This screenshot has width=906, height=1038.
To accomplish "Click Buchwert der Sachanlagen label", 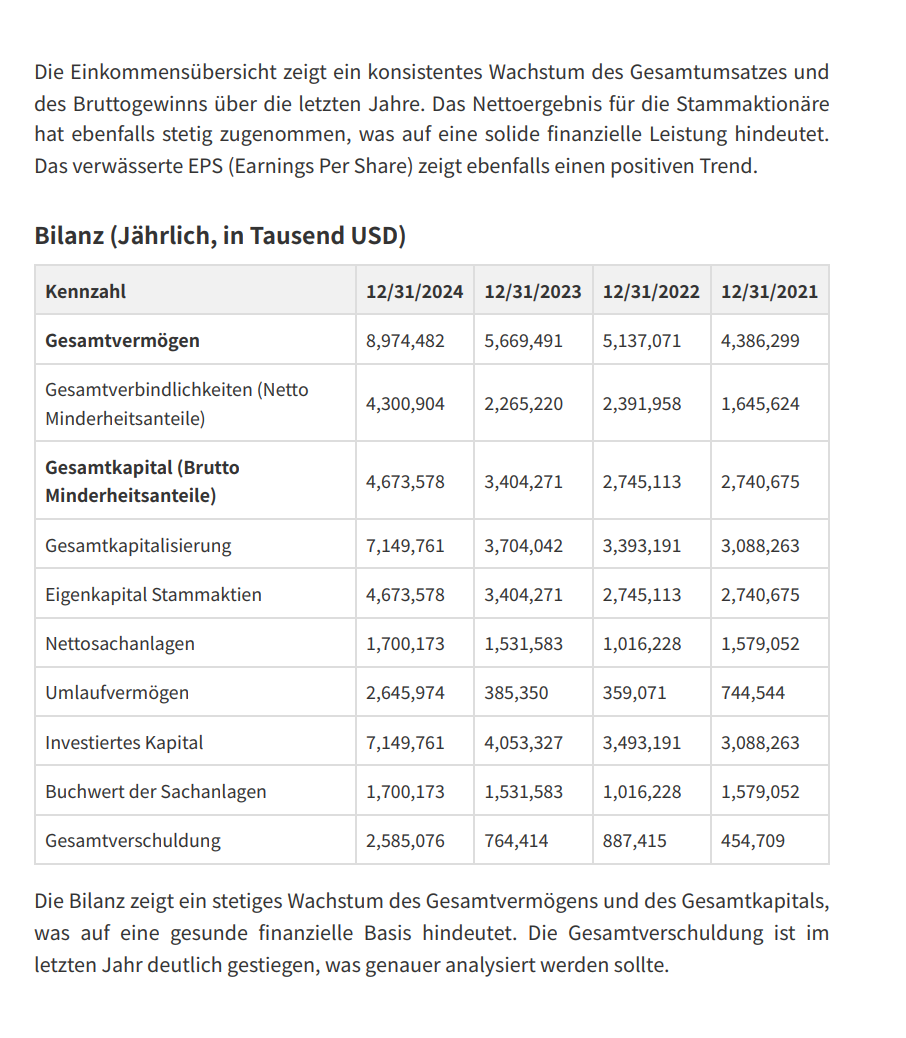I will (x=156, y=791).
